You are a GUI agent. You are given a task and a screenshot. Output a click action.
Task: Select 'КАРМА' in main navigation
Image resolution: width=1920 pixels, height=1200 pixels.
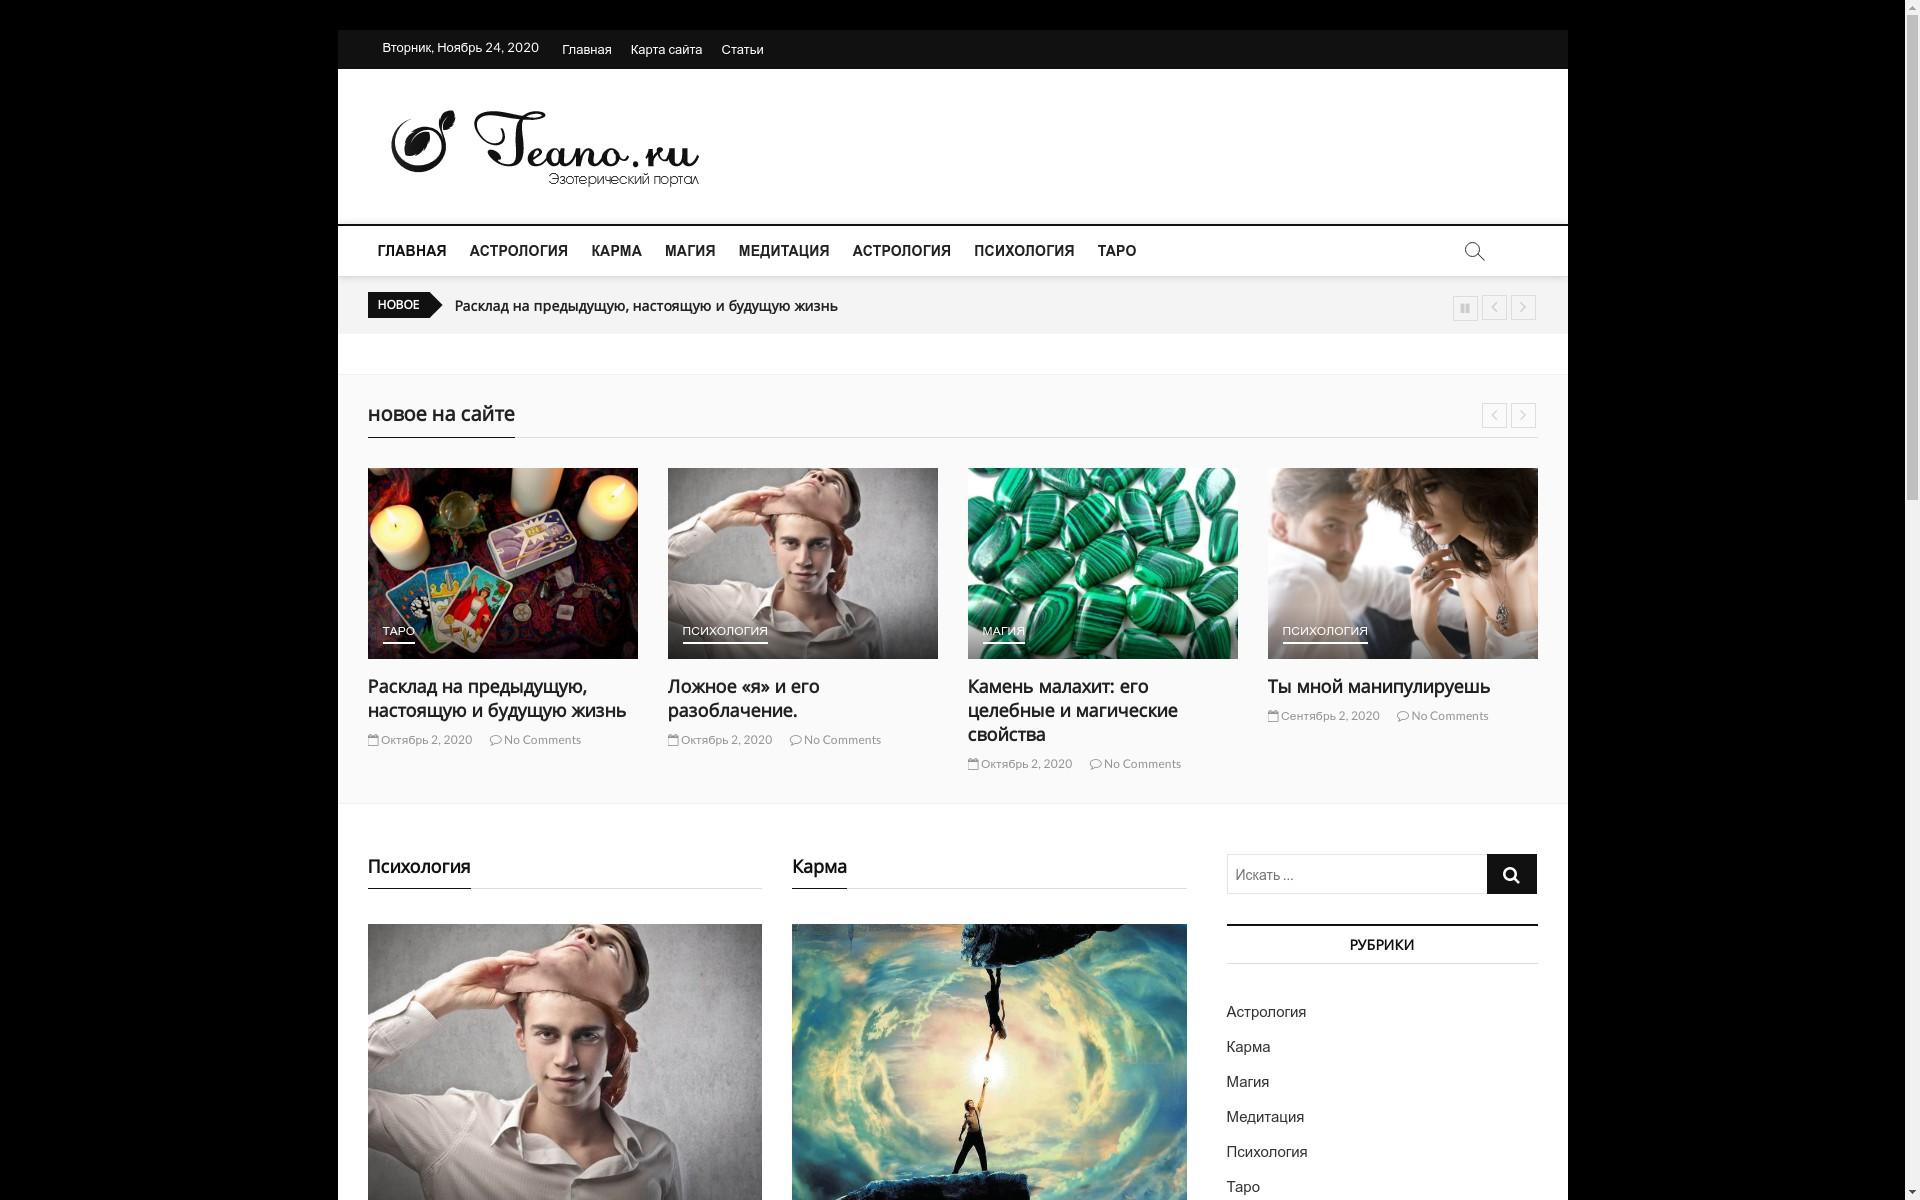[x=616, y=251]
